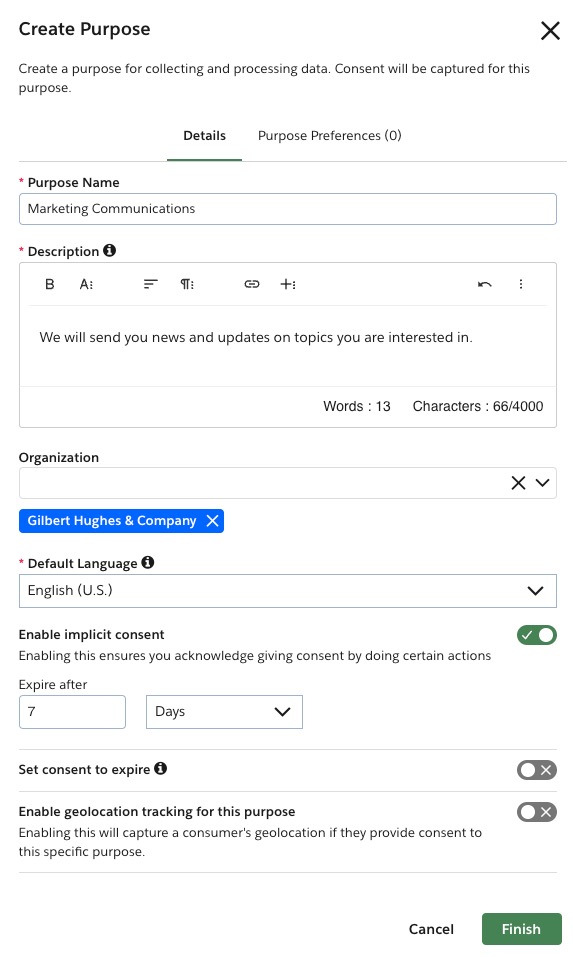Open the insert more options plus icon
Screen dimensions: 573x957
tap(288, 284)
